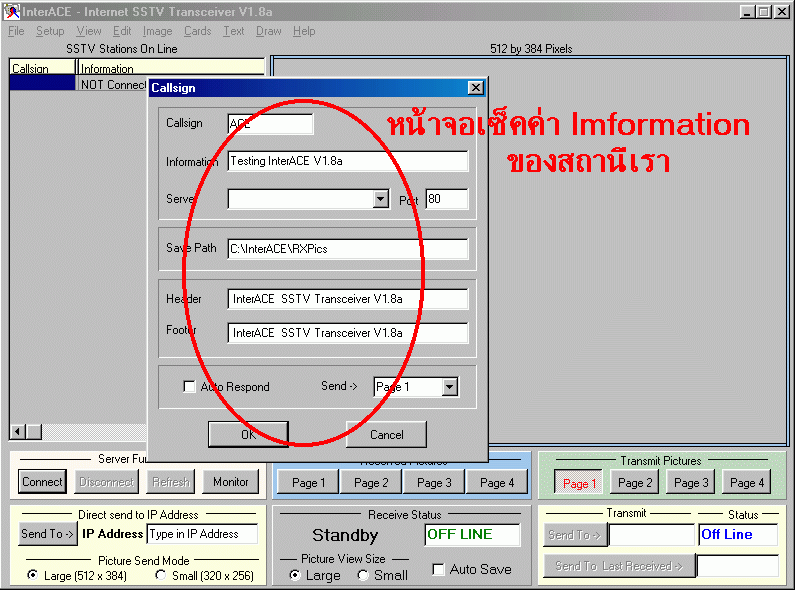Open the Image menu

[x=157, y=31]
